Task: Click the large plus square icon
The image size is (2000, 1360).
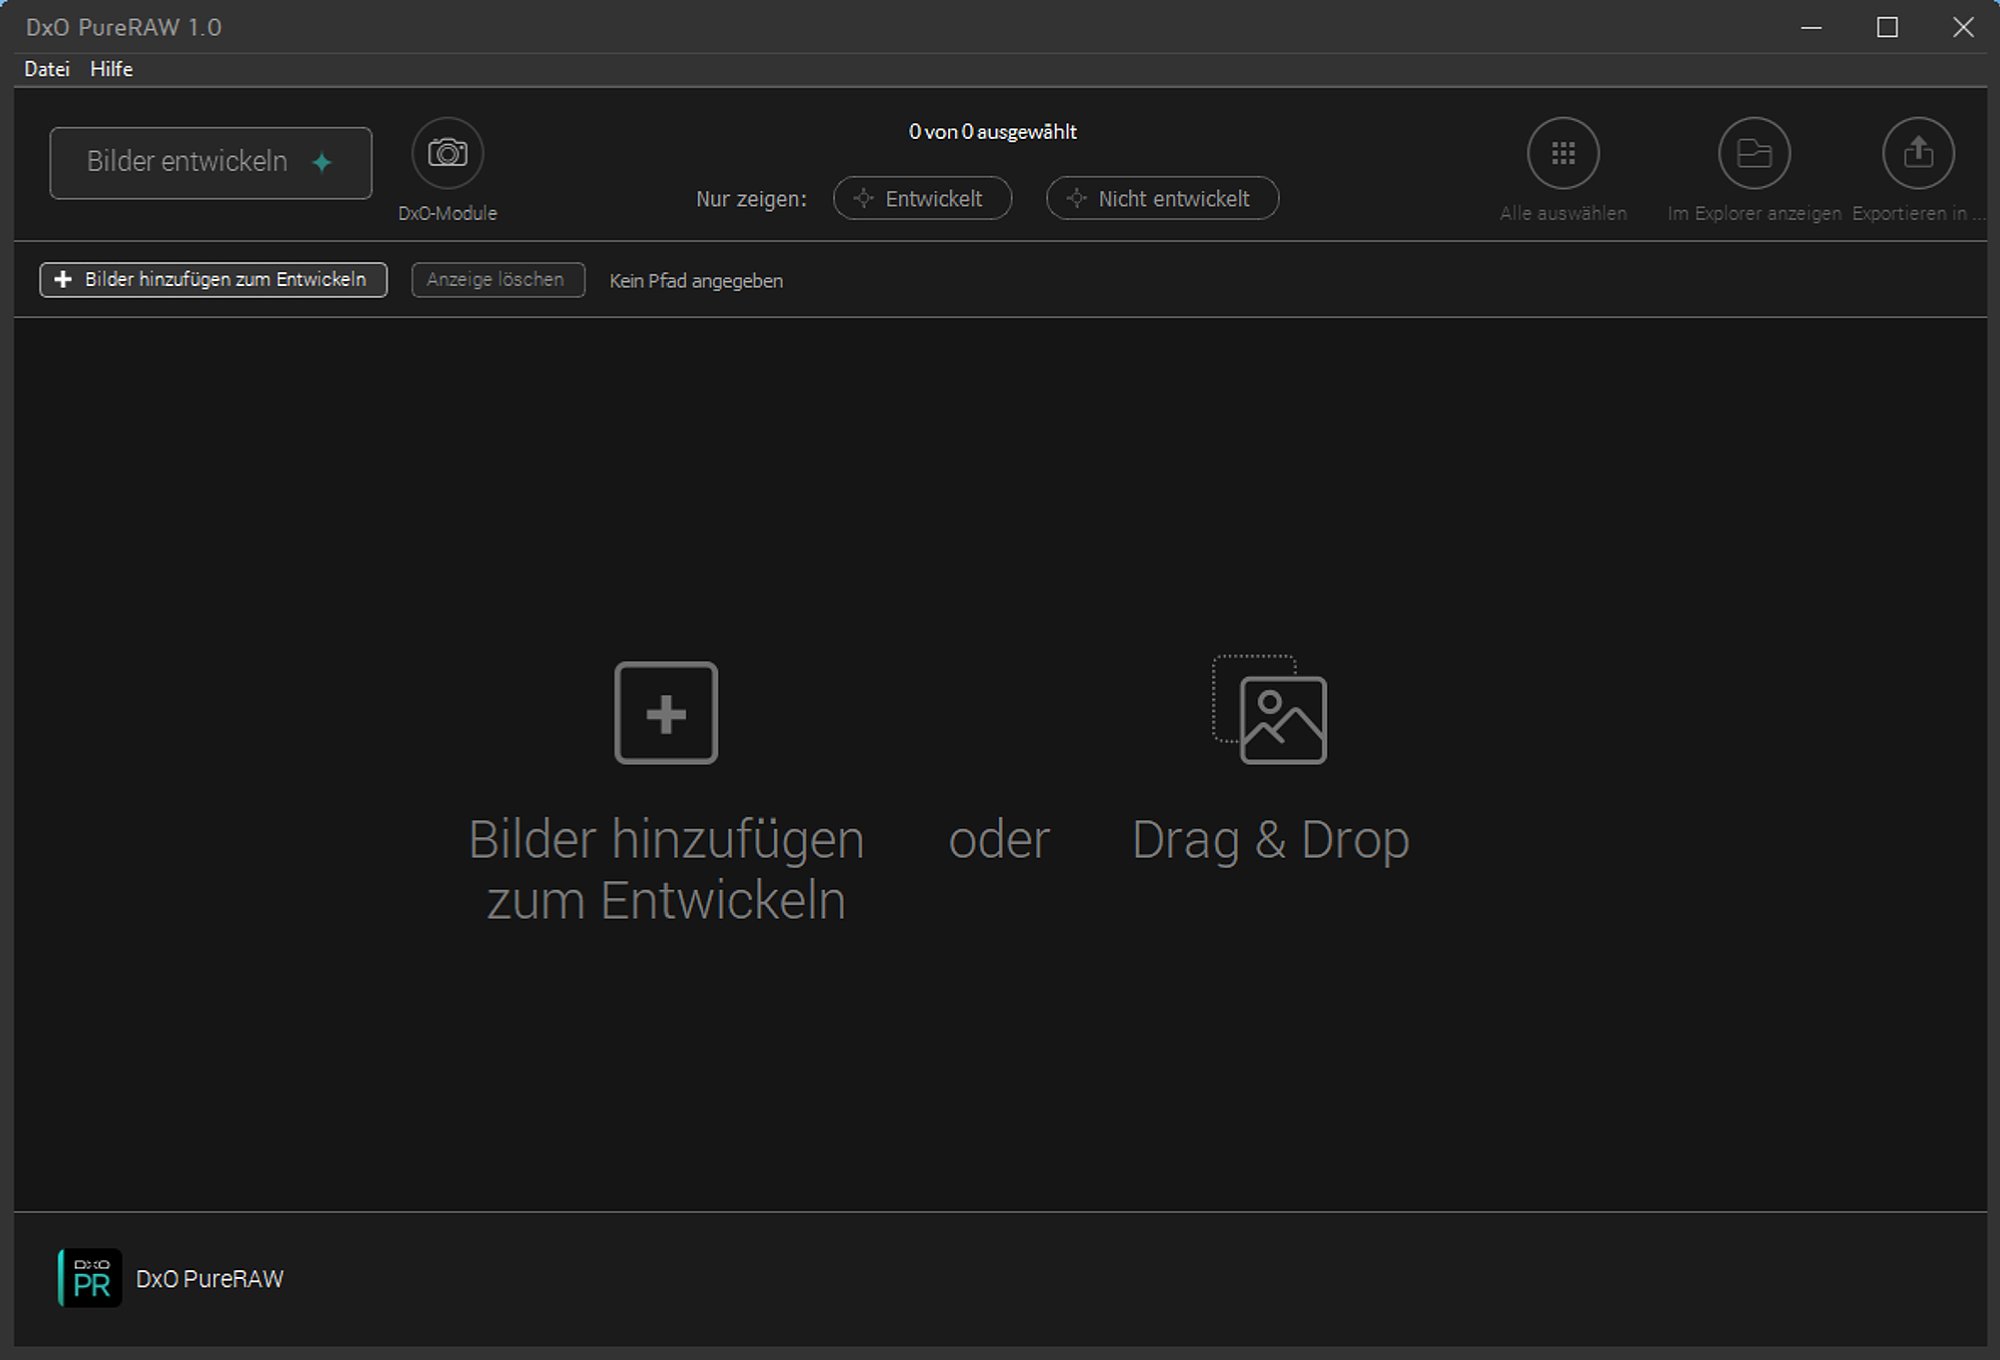Action: (x=666, y=713)
